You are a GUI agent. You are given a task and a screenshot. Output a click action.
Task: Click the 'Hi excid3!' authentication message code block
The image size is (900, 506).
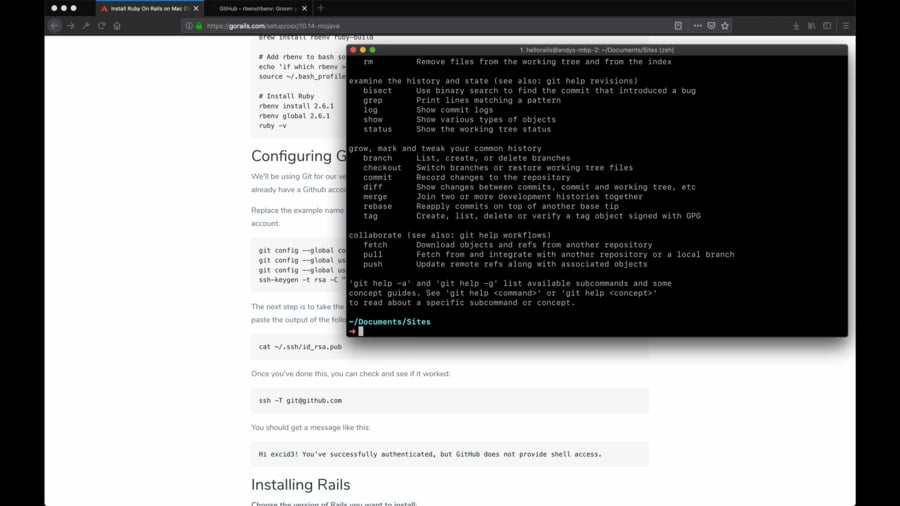[x=450, y=454]
